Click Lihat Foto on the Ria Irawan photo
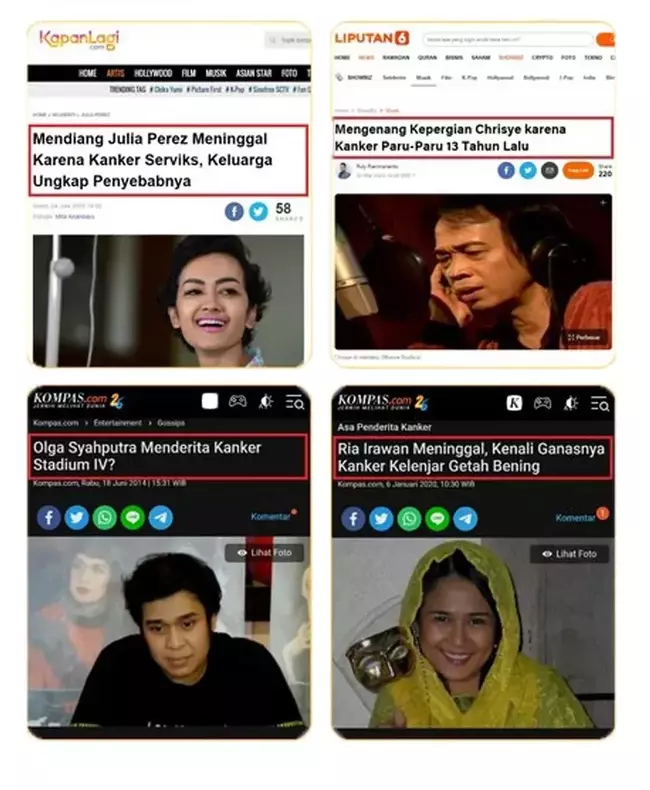650x790 pixels. pyautogui.click(x=569, y=554)
